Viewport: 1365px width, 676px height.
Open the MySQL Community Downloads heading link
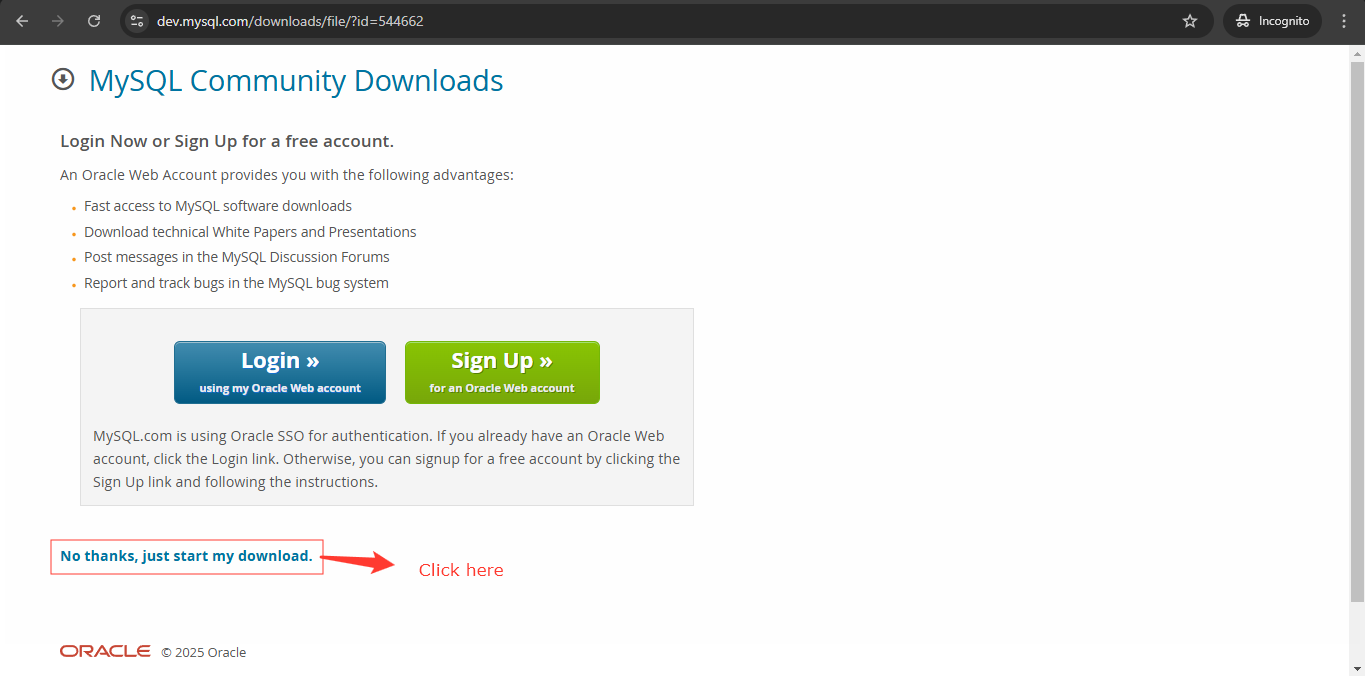pyautogui.click(x=296, y=80)
